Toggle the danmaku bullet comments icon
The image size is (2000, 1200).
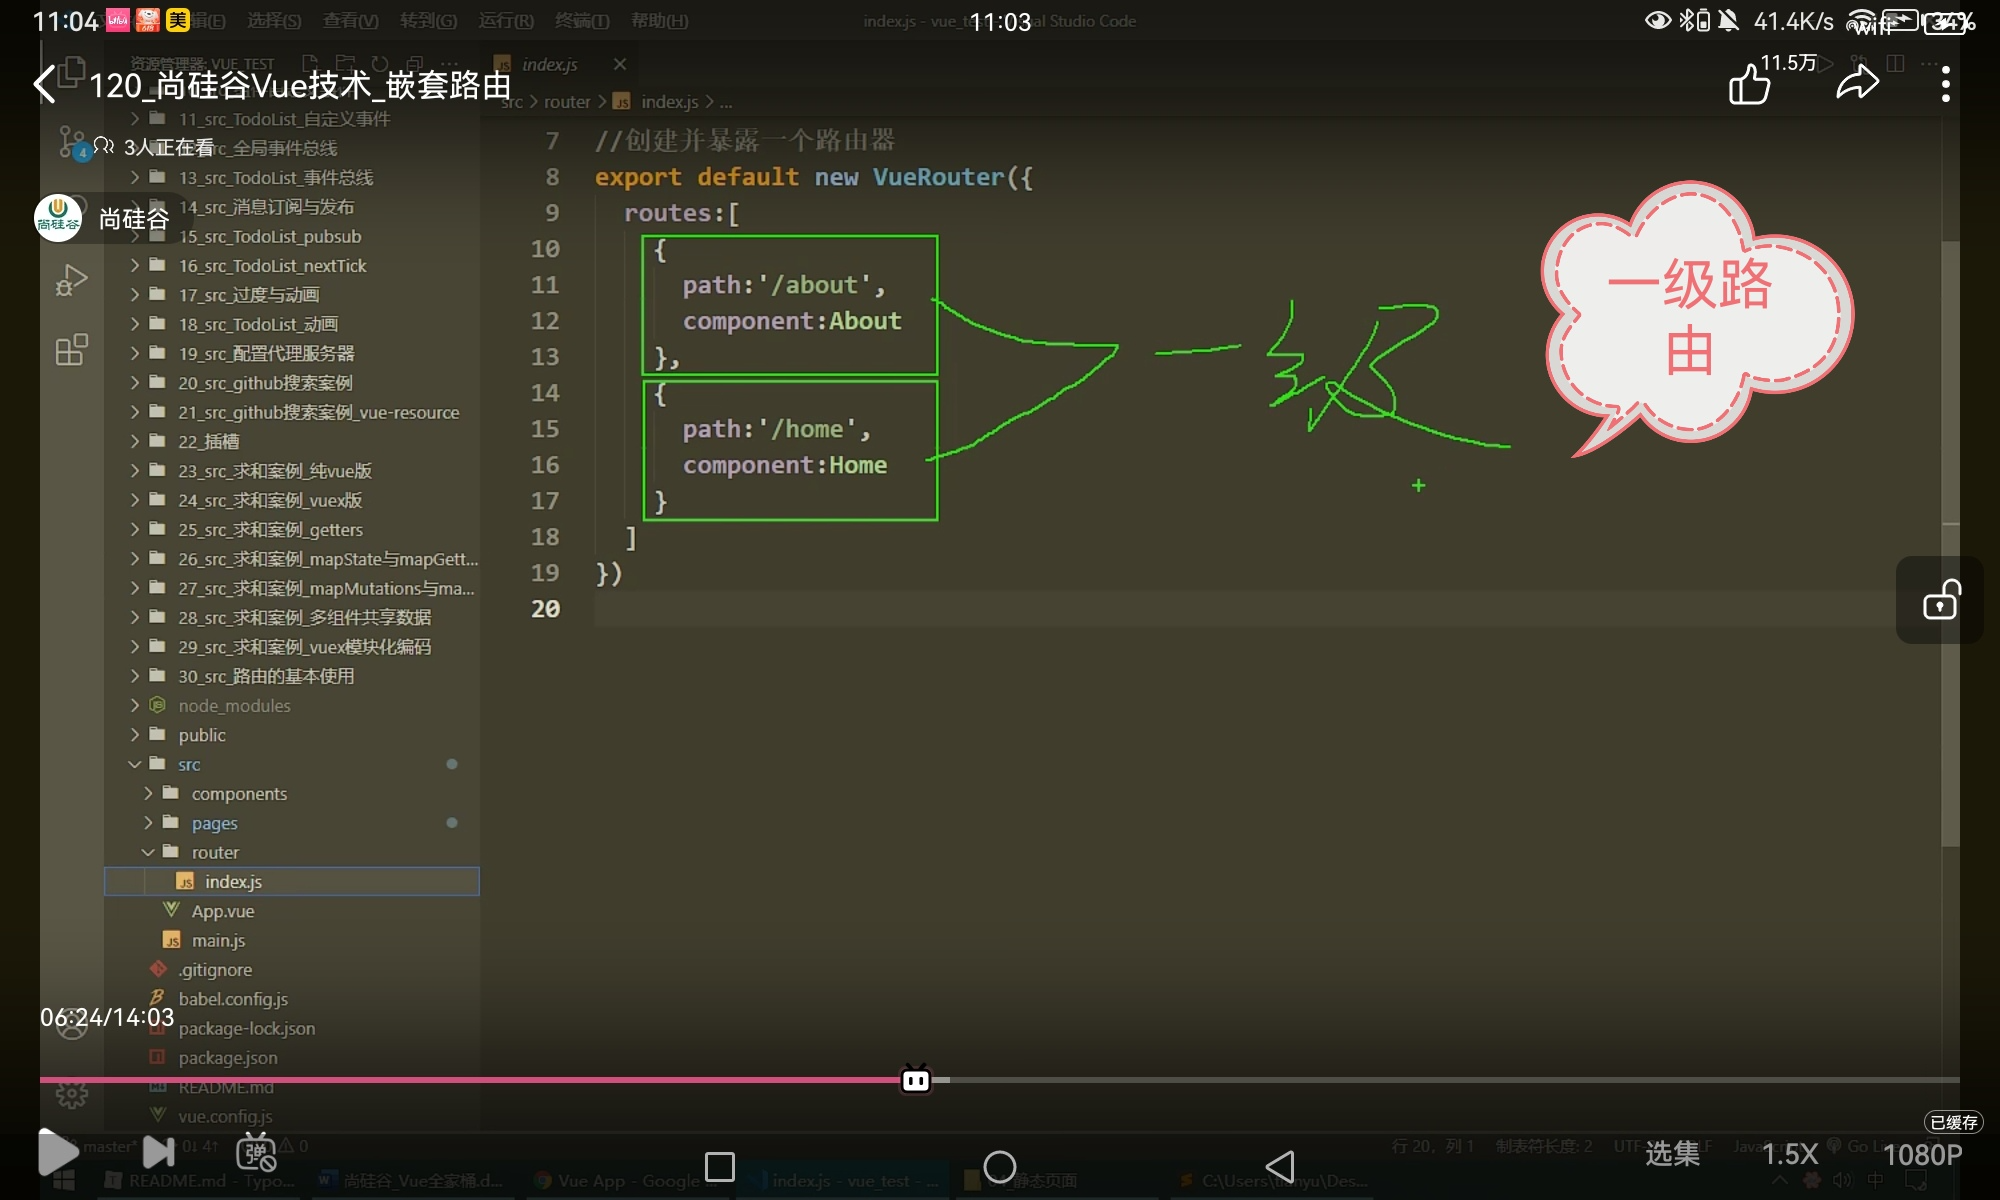(256, 1152)
